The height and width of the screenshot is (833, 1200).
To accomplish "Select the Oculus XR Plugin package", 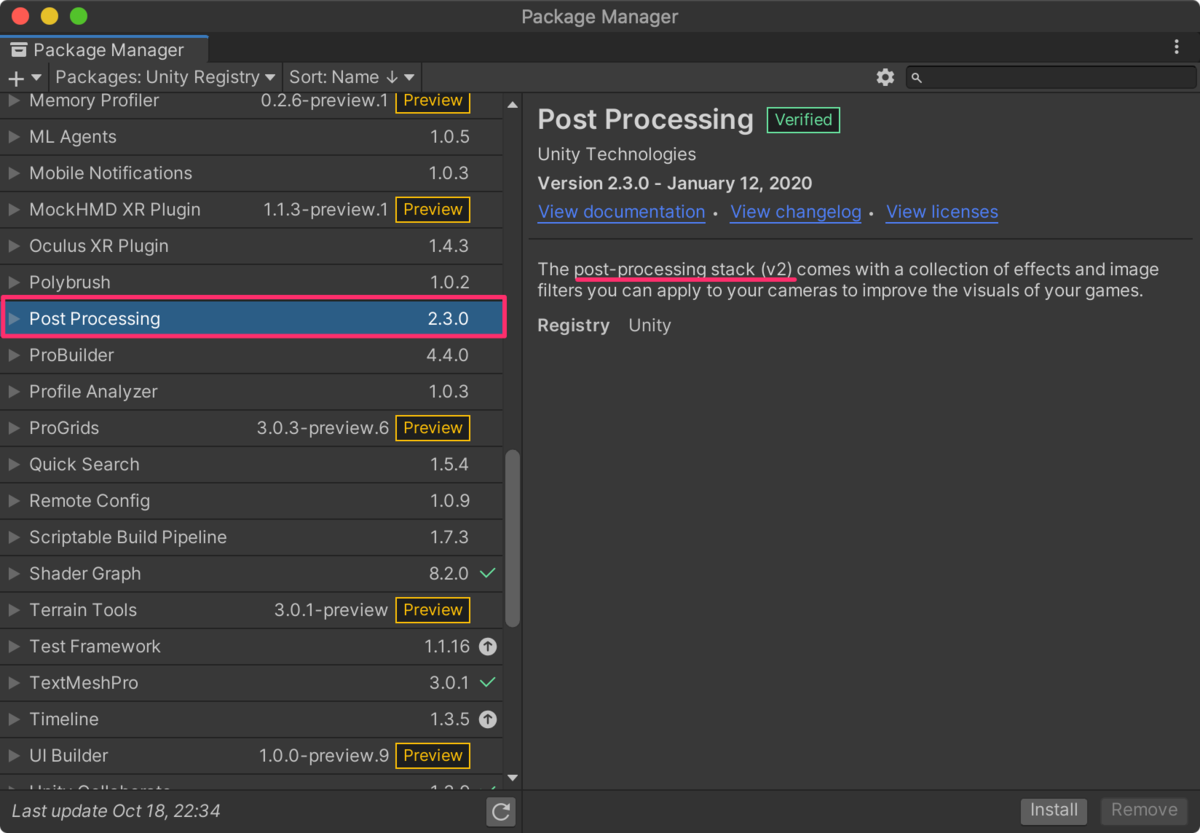I will point(251,246).
